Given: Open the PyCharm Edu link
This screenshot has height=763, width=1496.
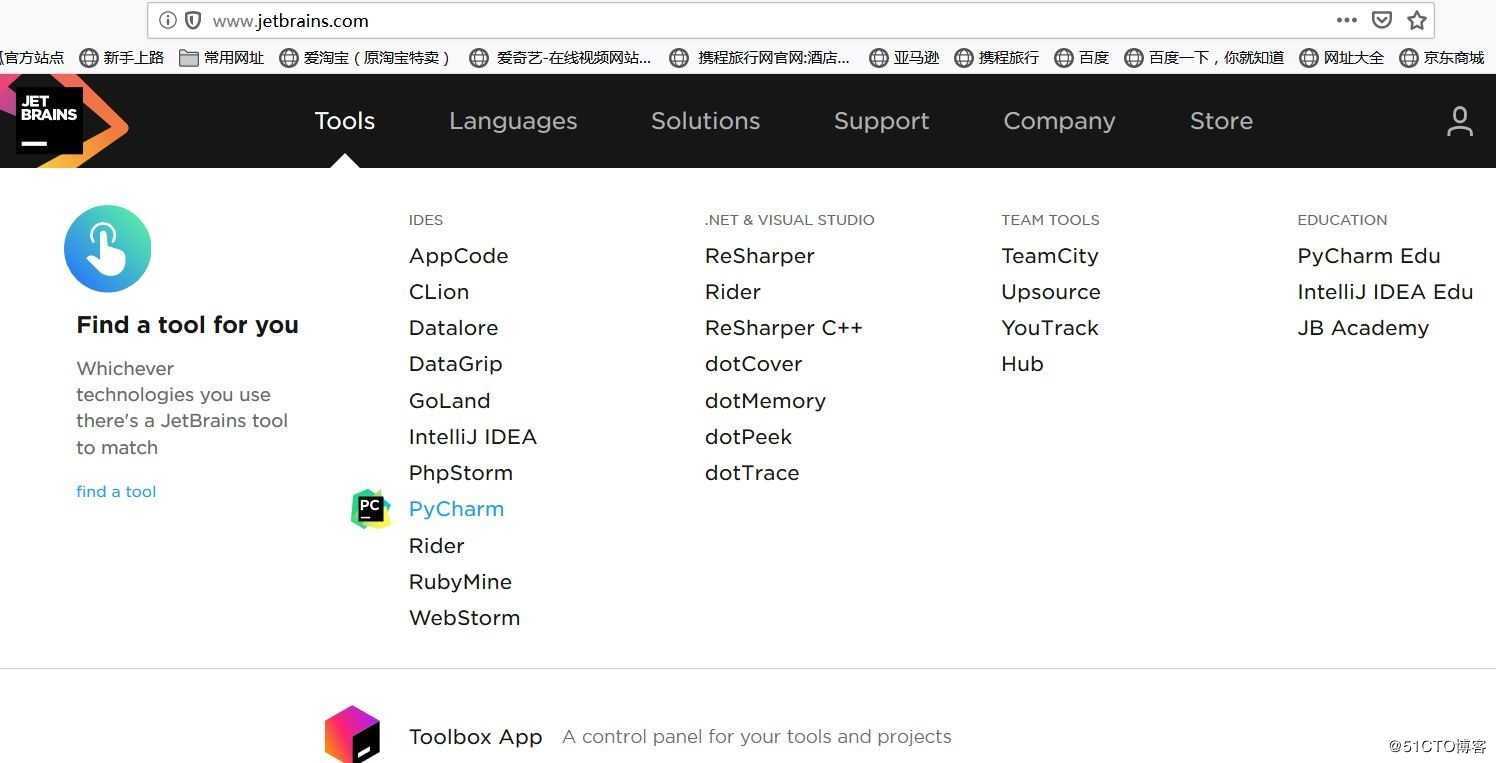Looking at the screenshot, I should pyautogui.click(x=1369, y=256).
